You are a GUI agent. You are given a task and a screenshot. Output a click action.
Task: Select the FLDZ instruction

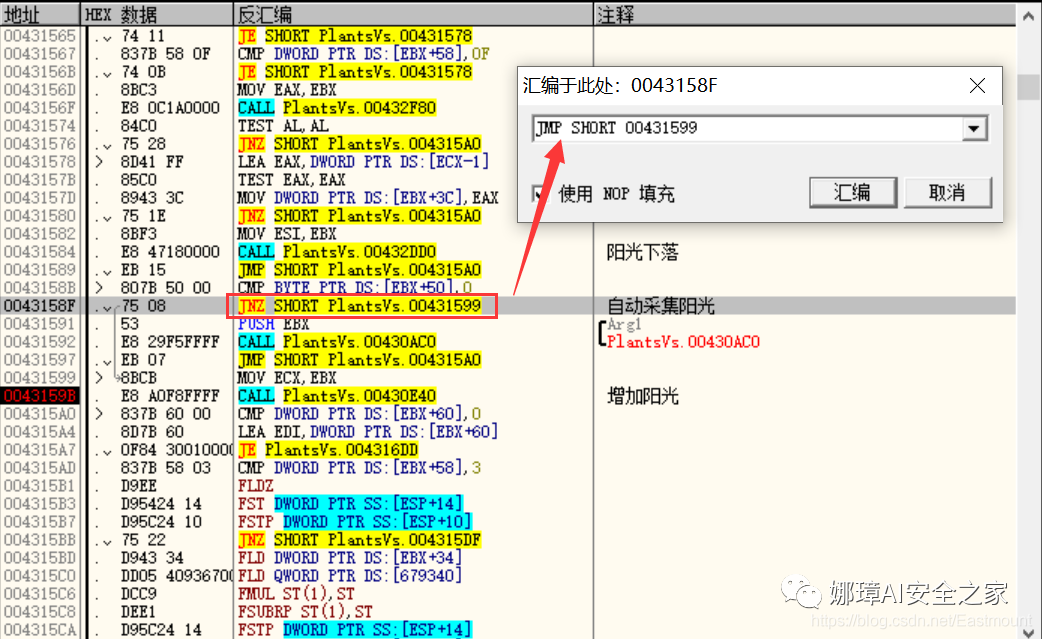coord(256,486)
